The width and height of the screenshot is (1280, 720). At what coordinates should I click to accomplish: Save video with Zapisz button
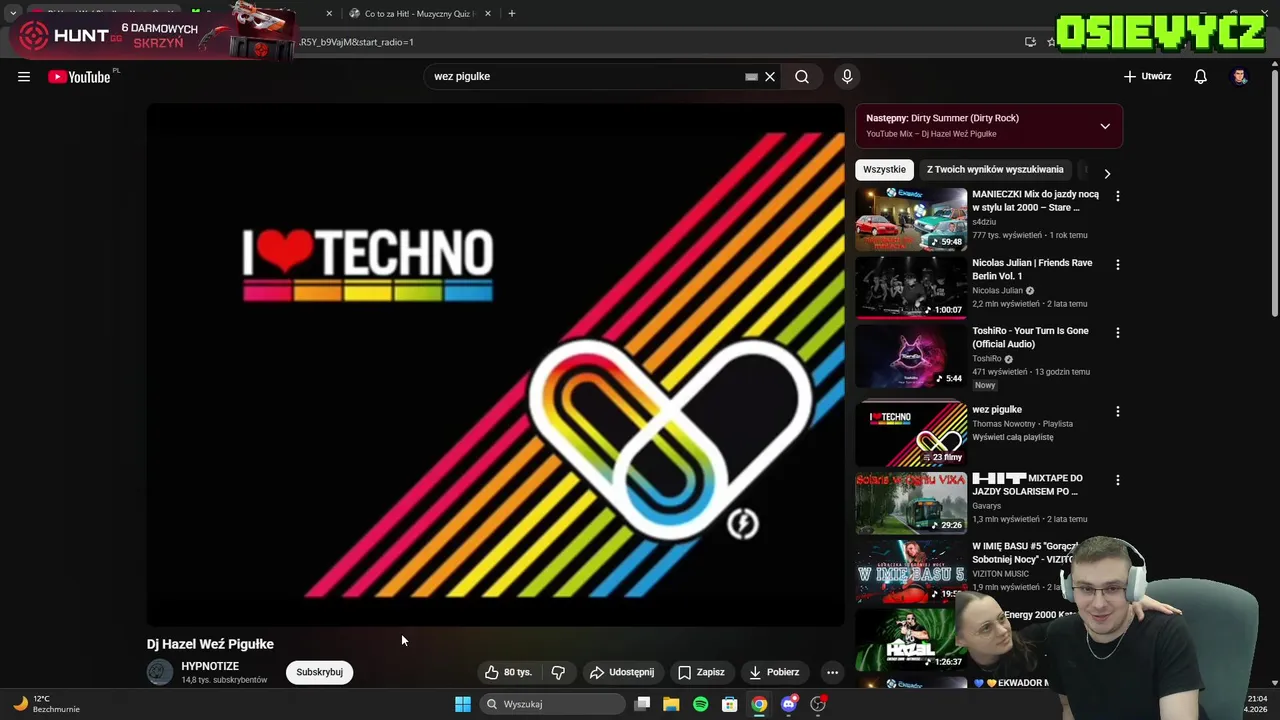[x=700, y=672]
